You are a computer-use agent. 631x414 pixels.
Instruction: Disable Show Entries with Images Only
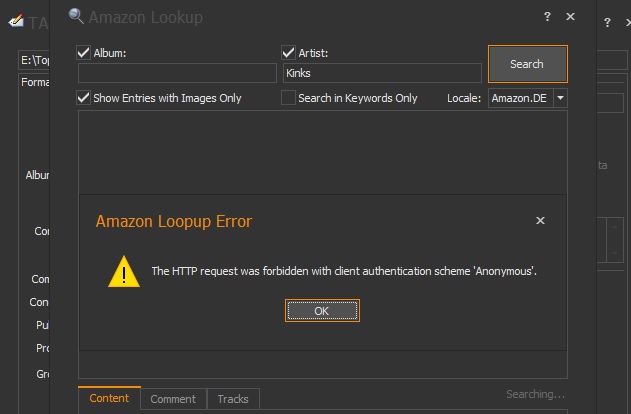click(x=85, y=98)
